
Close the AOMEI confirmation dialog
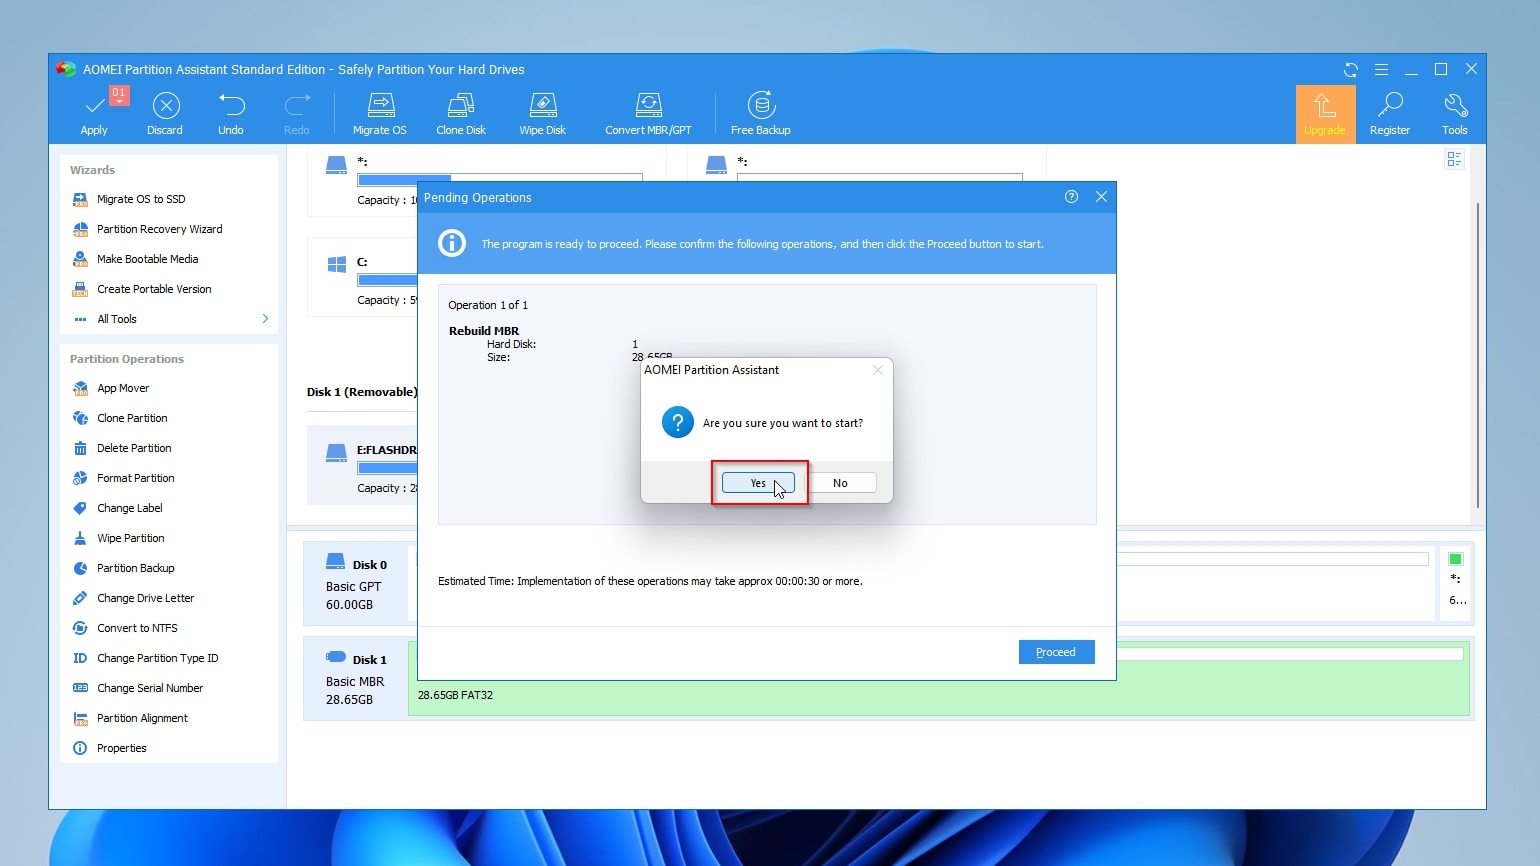[877, 370]
